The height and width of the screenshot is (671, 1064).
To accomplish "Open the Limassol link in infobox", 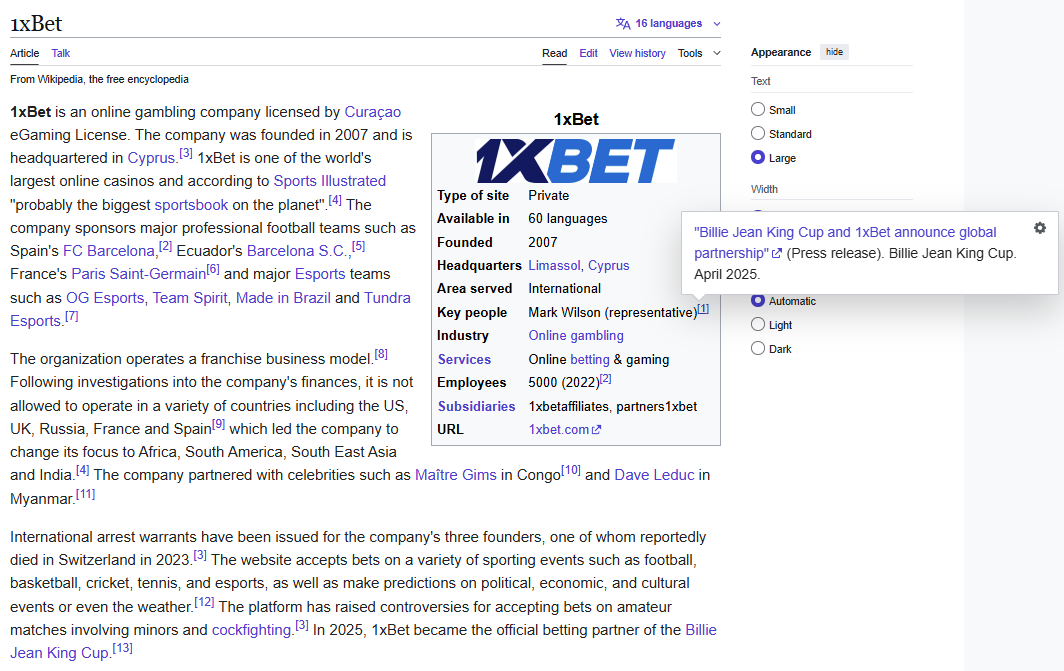I will coord(554,265).
